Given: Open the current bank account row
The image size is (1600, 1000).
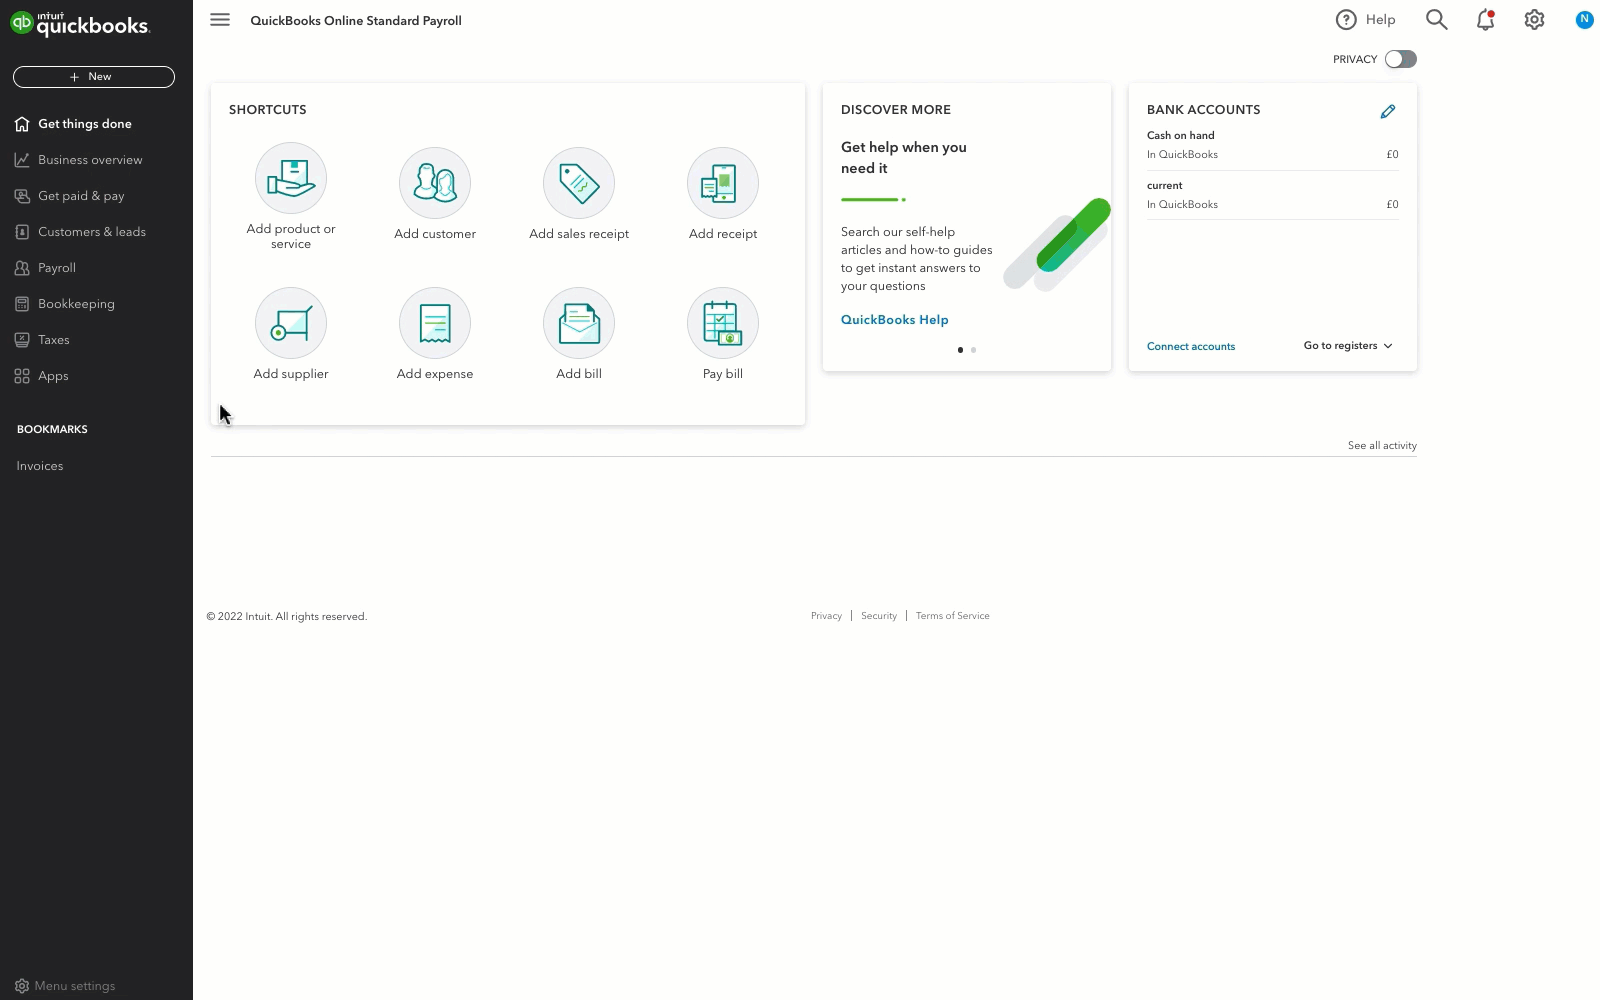Looking at the screenshot, I should point(1273,195).
